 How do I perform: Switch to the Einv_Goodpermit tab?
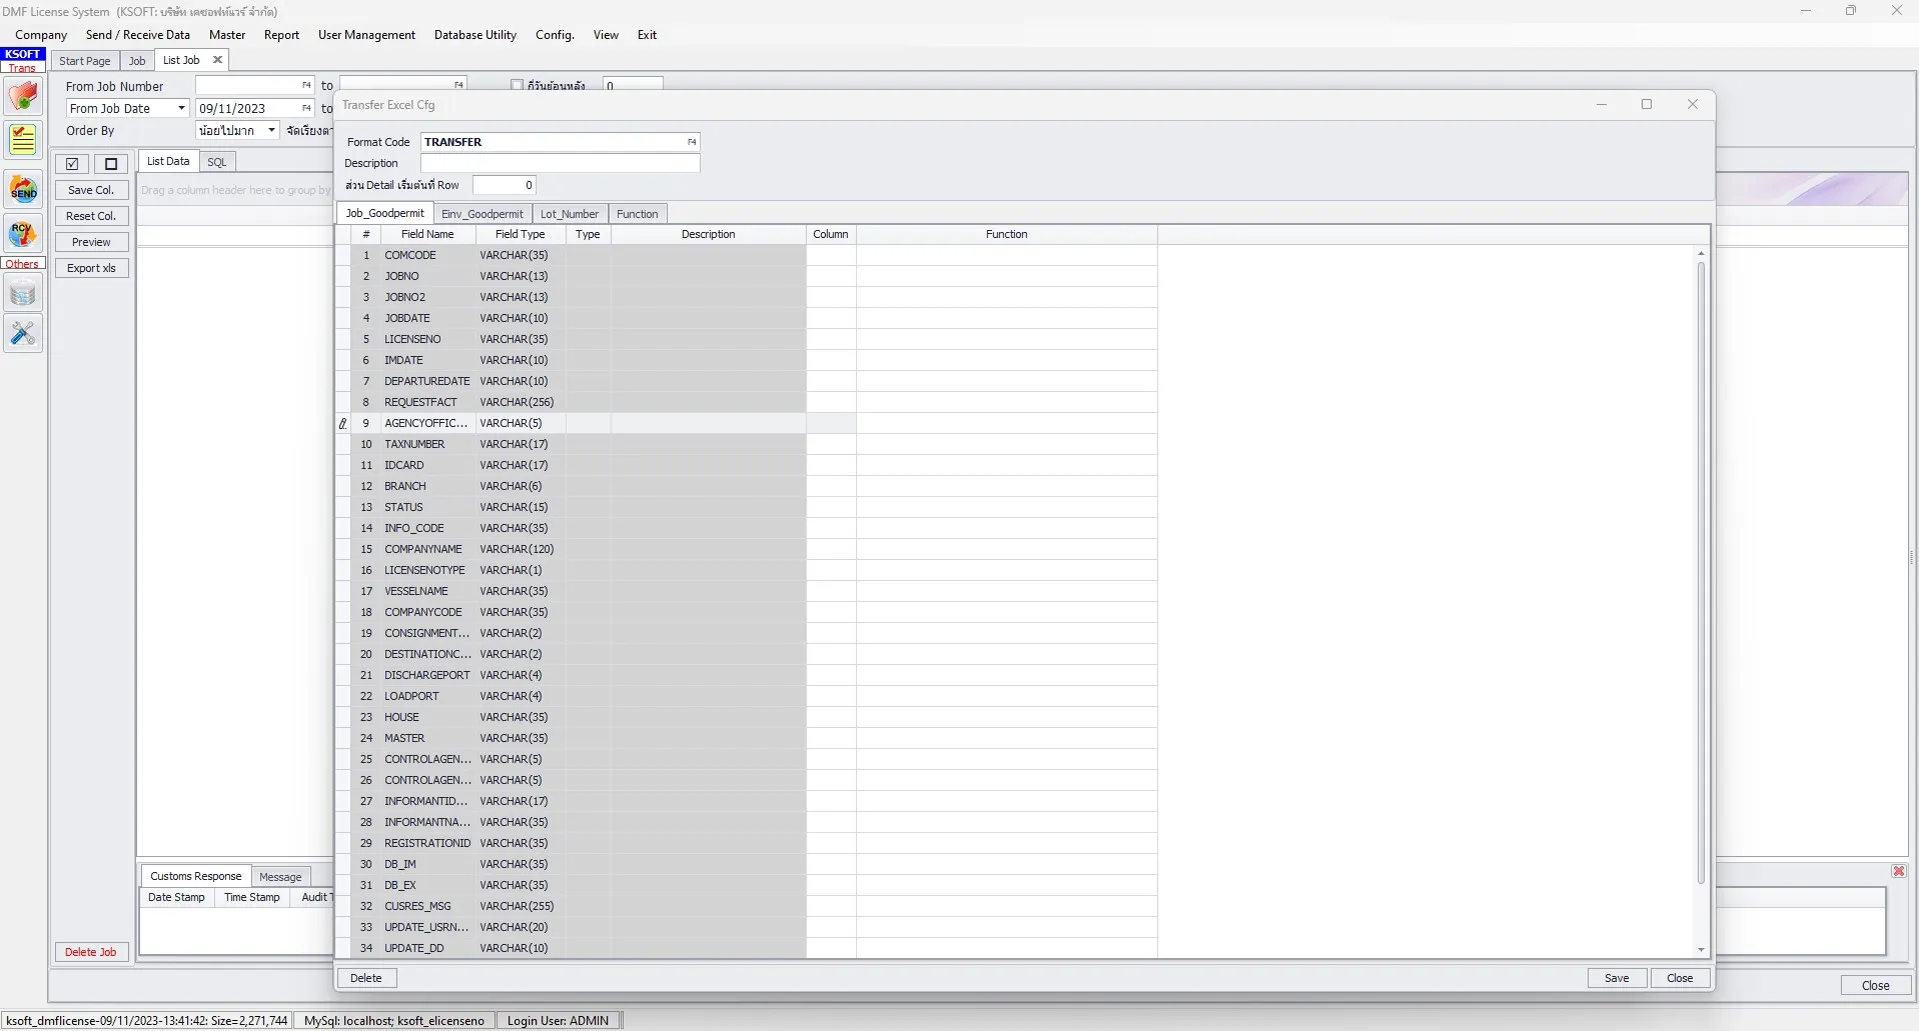(x=482, y=214)
